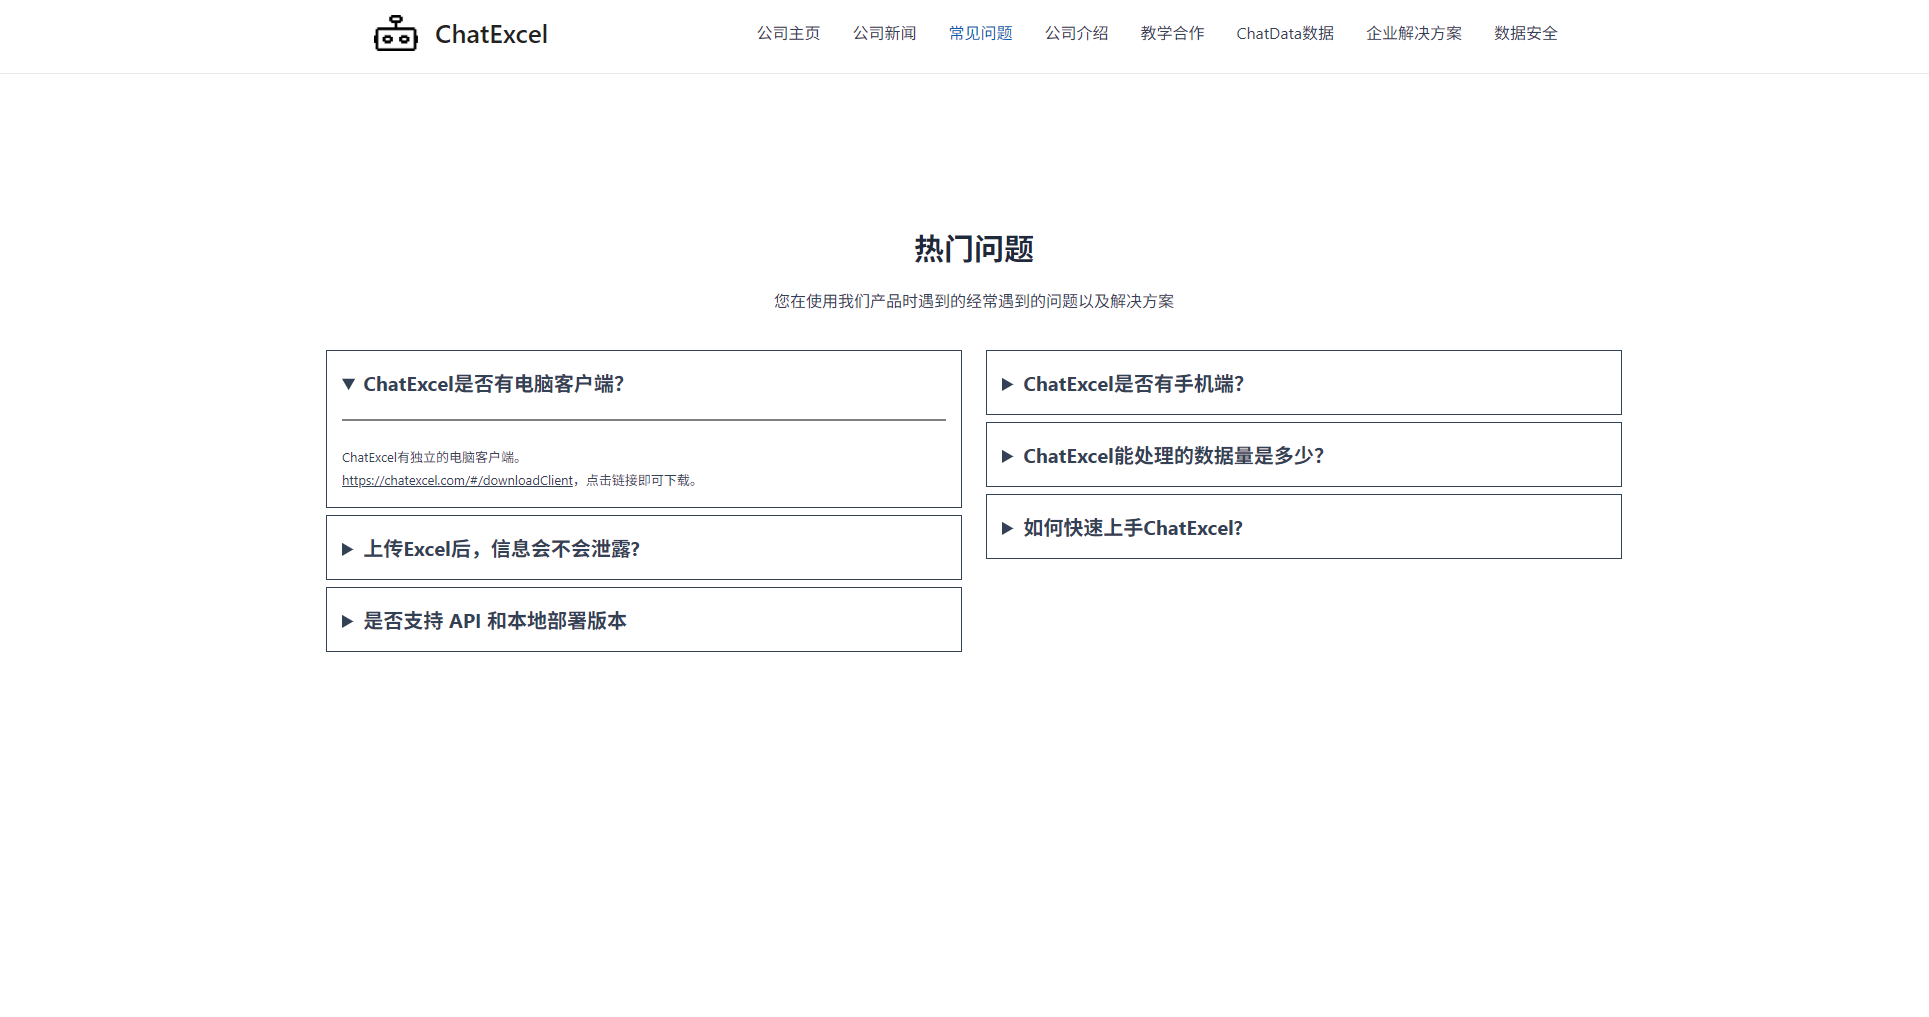
Task: Open the 数据安全 page
Action: click(x=1524, y=33)
